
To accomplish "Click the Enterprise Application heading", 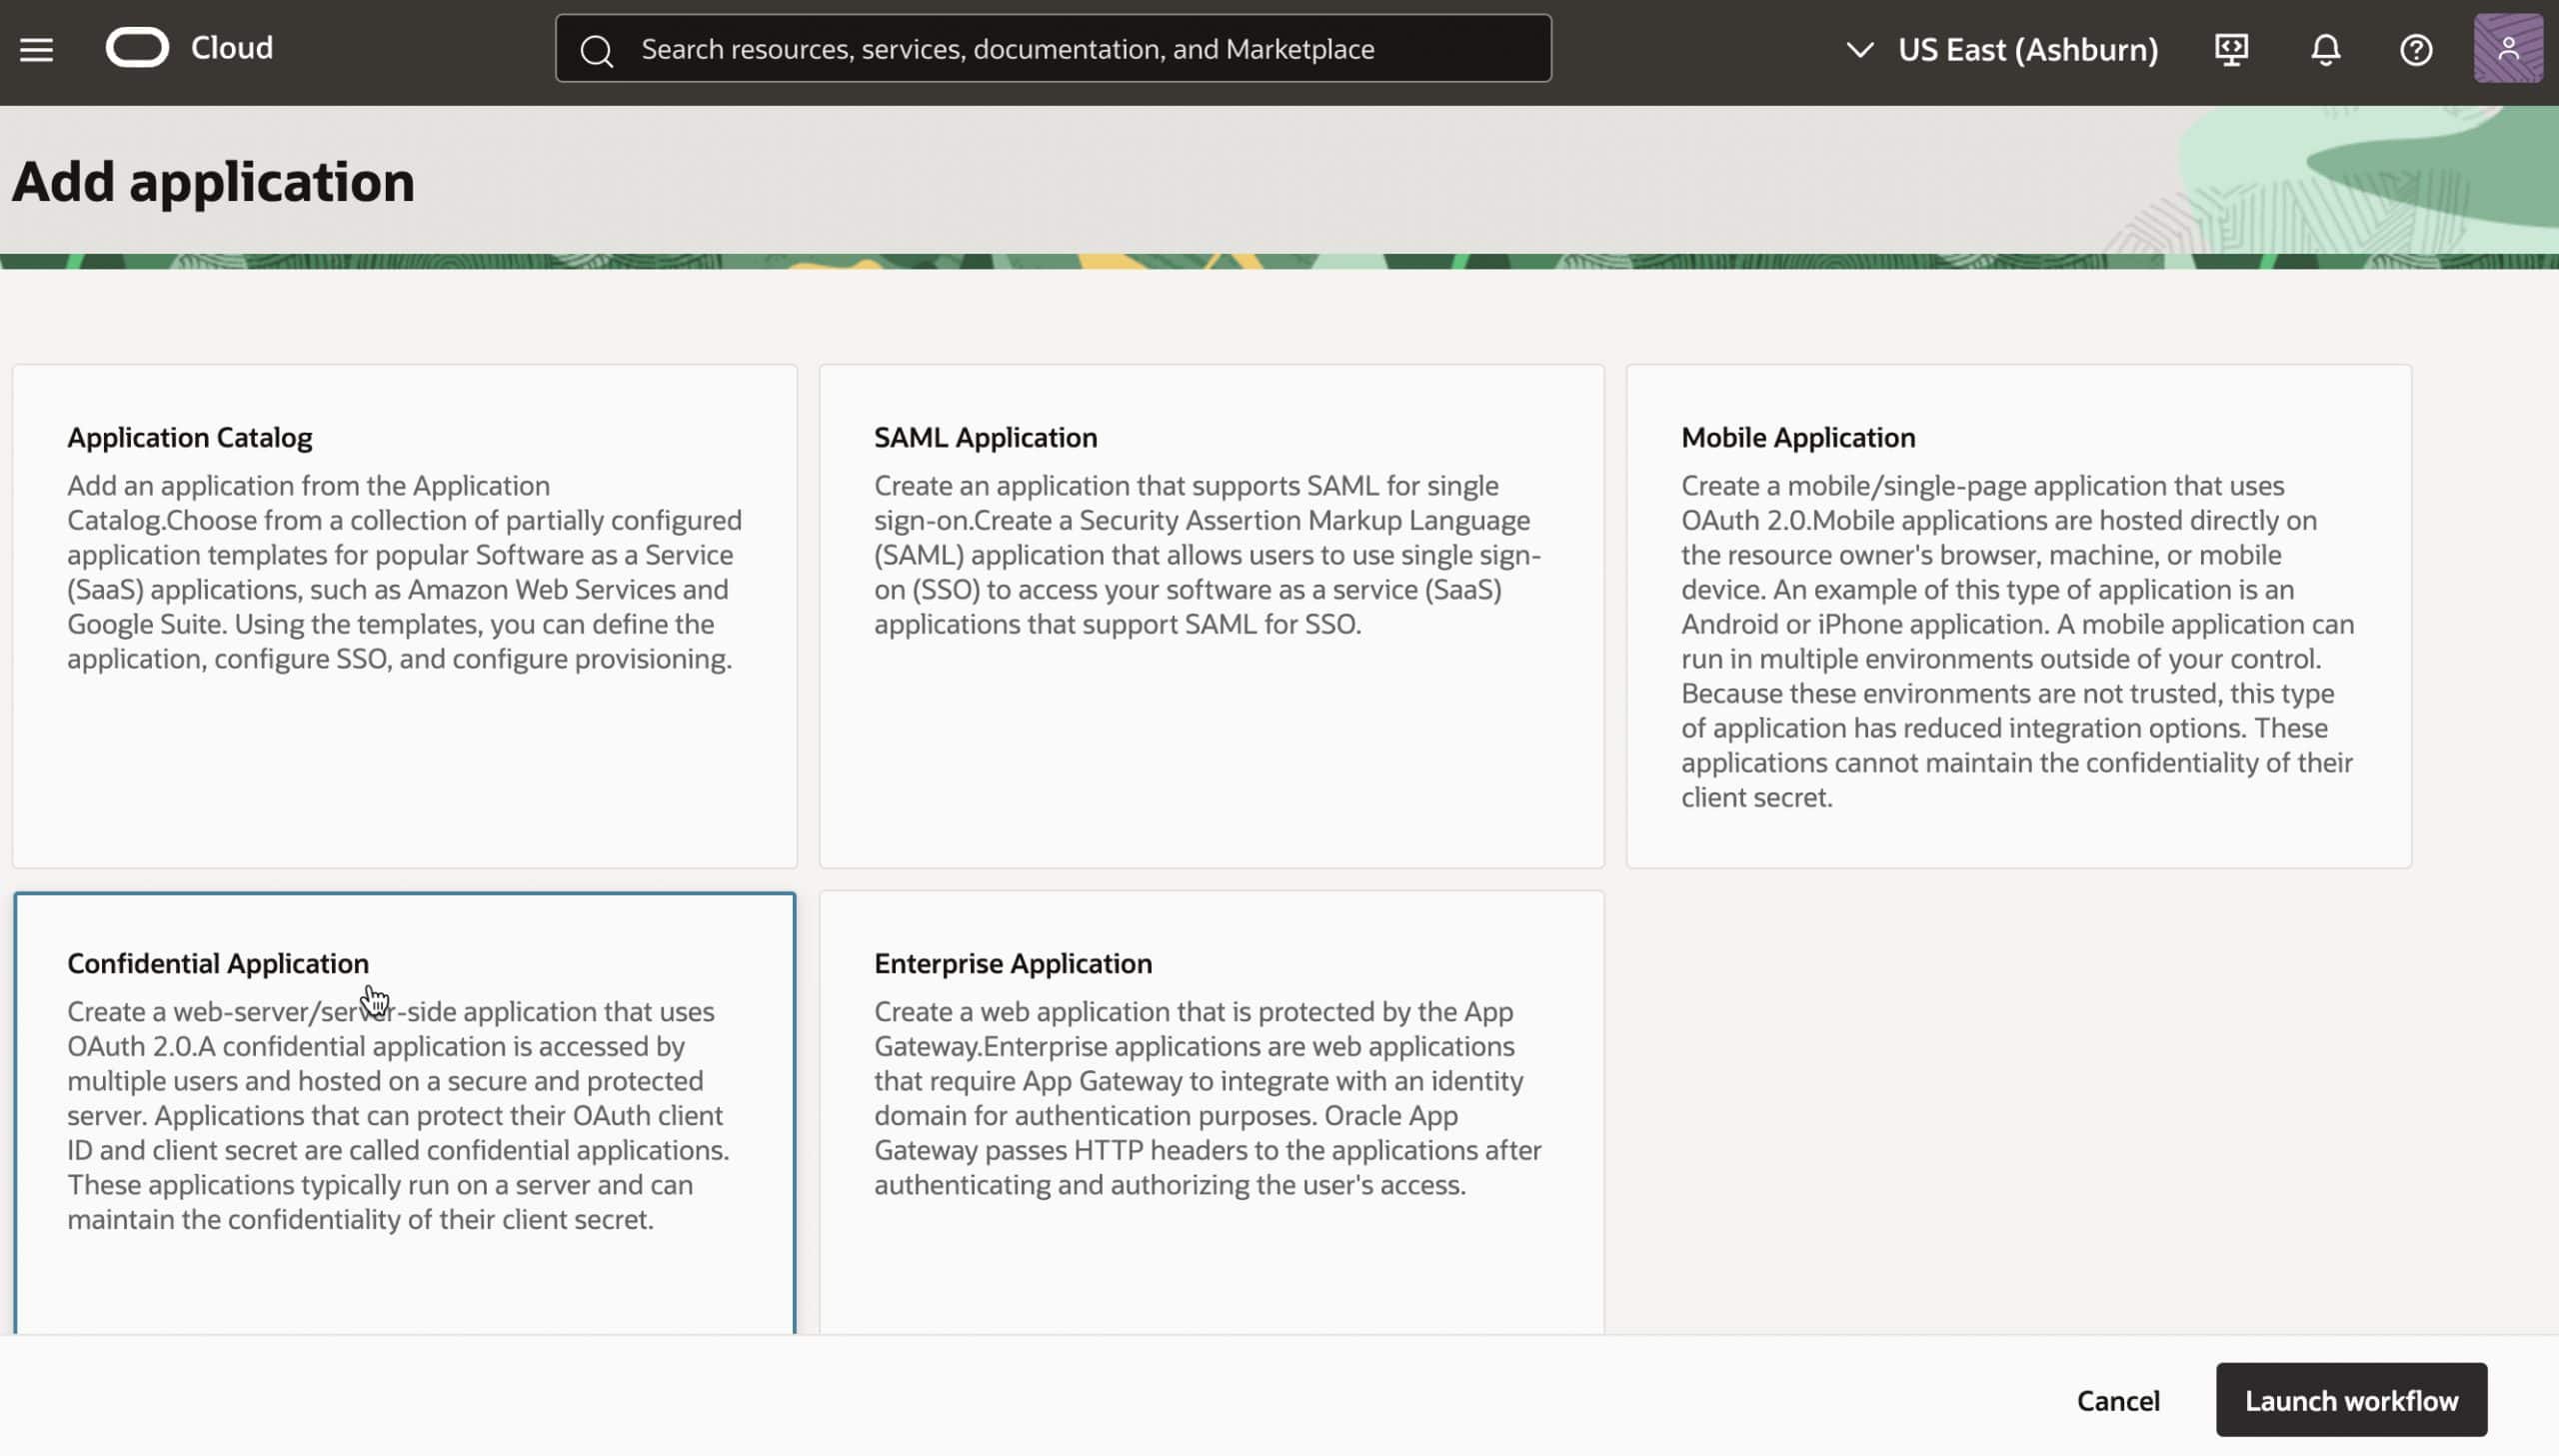I will [1013, 963].
